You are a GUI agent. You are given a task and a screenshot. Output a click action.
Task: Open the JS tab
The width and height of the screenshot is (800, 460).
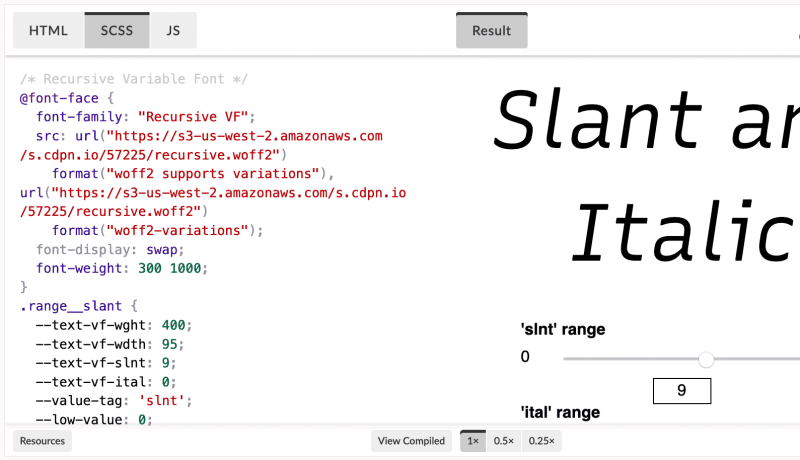[173, 31]
